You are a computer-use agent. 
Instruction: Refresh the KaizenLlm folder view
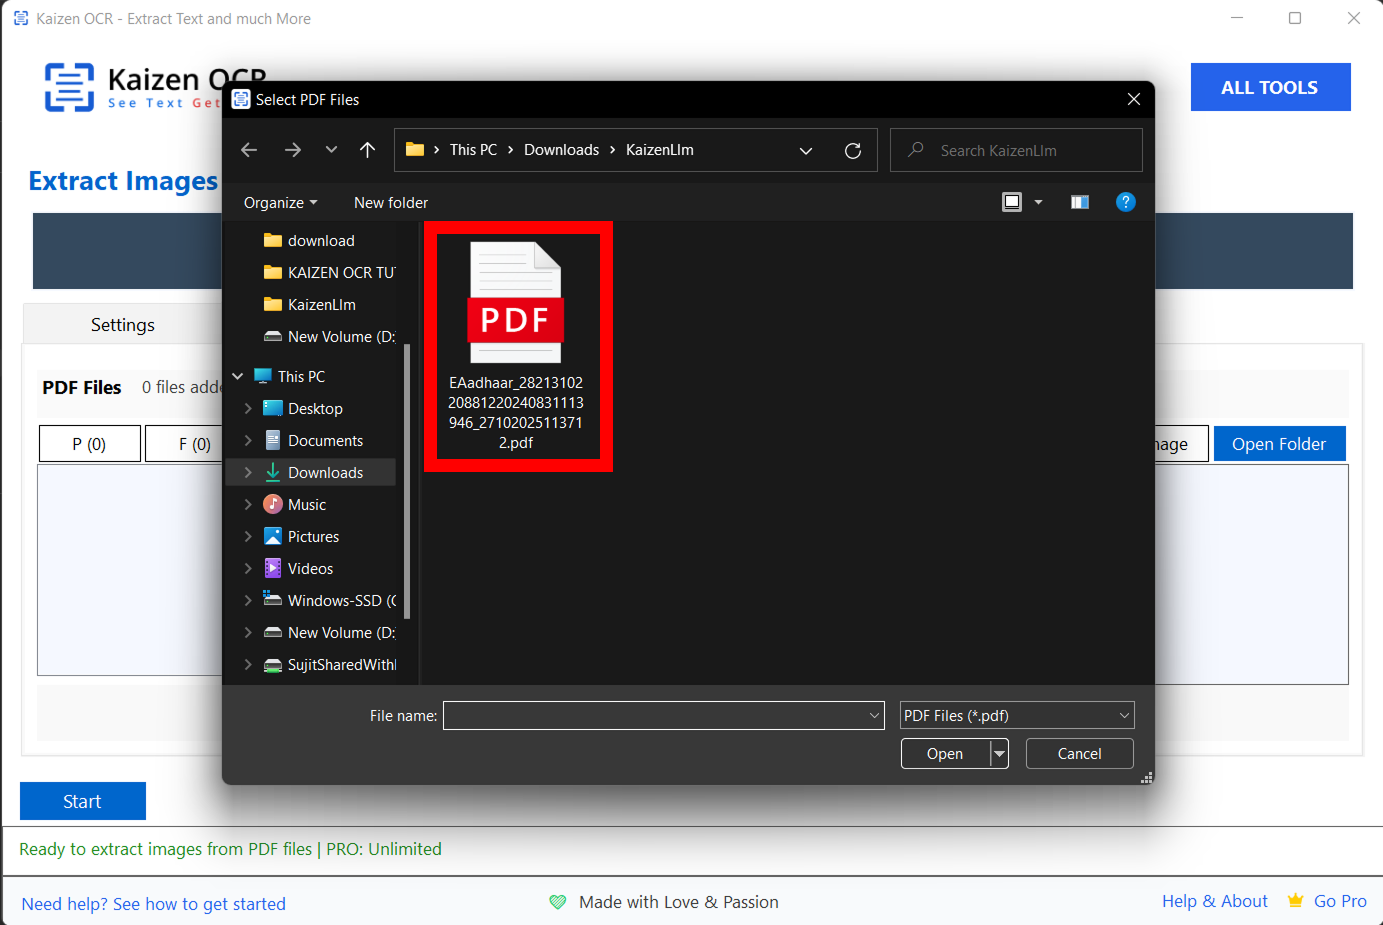click(852, 150)
